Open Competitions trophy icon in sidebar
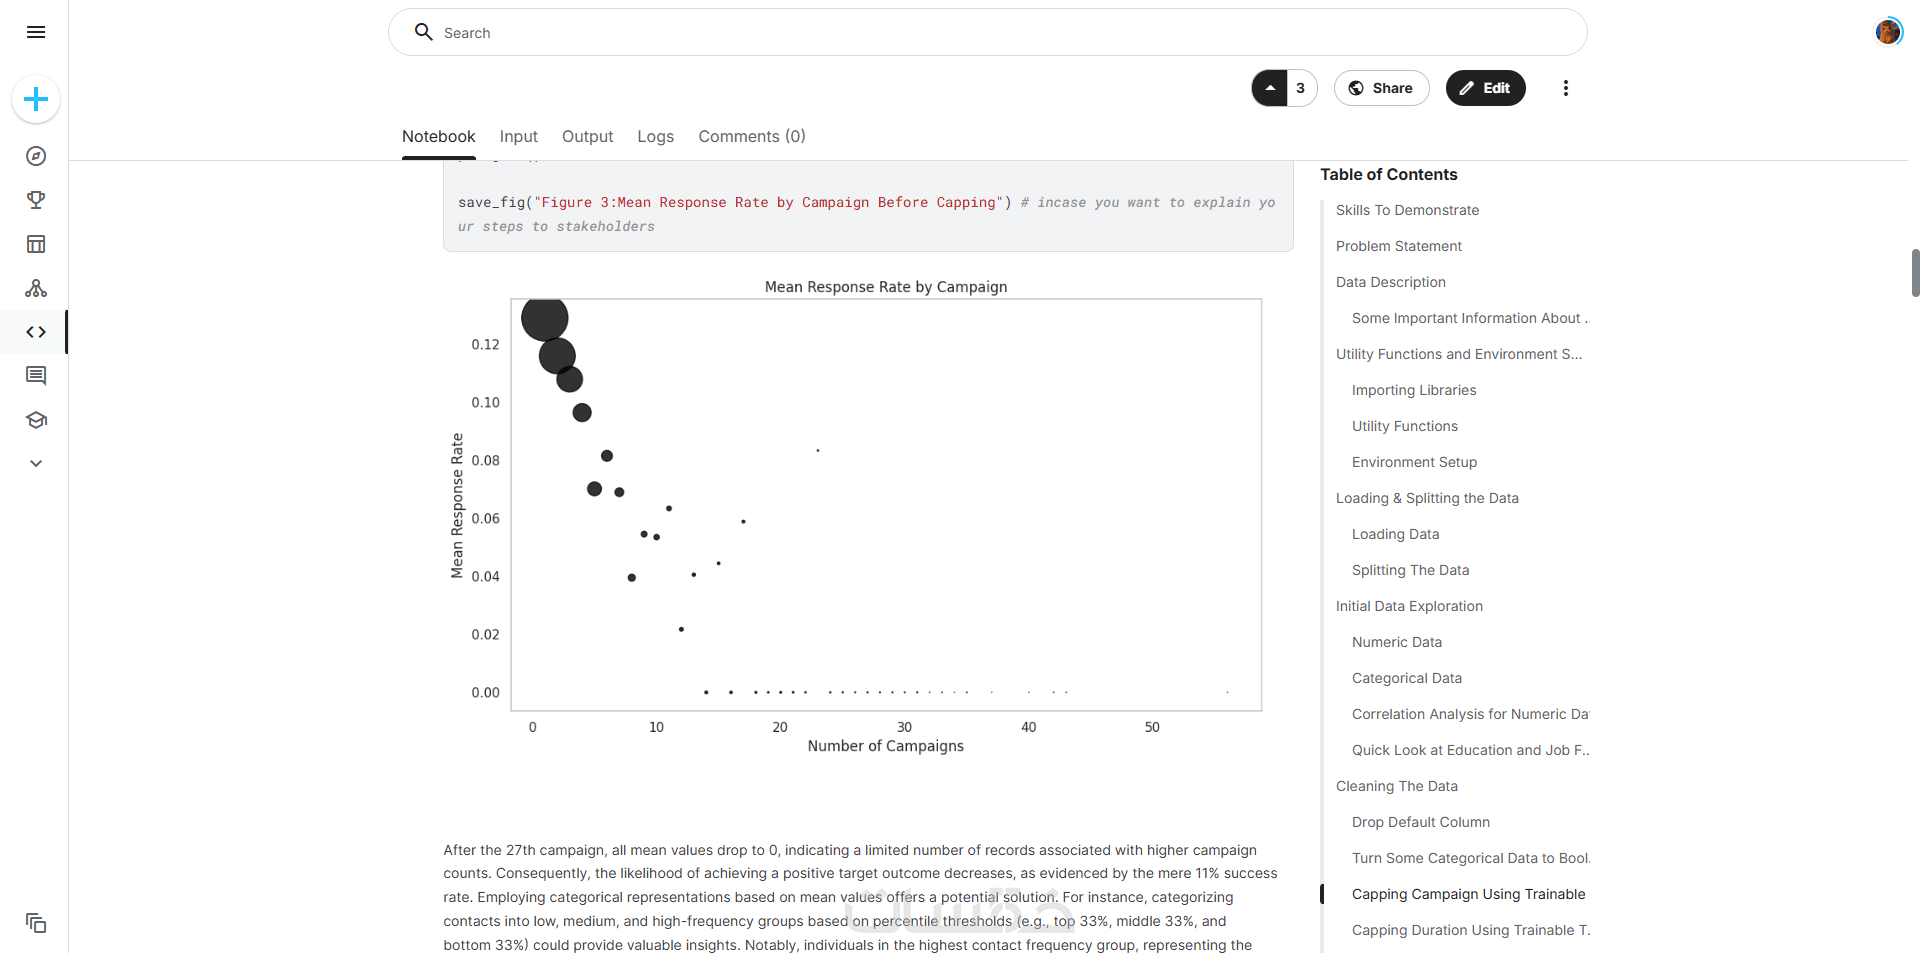1920x953 pixels. [x=36, y=200]
